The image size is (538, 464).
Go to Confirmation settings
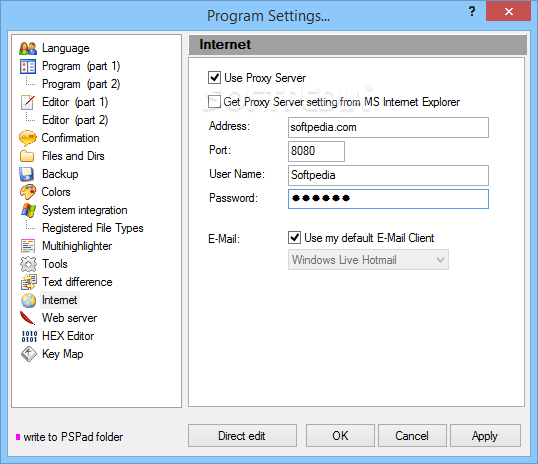[70, 138]
